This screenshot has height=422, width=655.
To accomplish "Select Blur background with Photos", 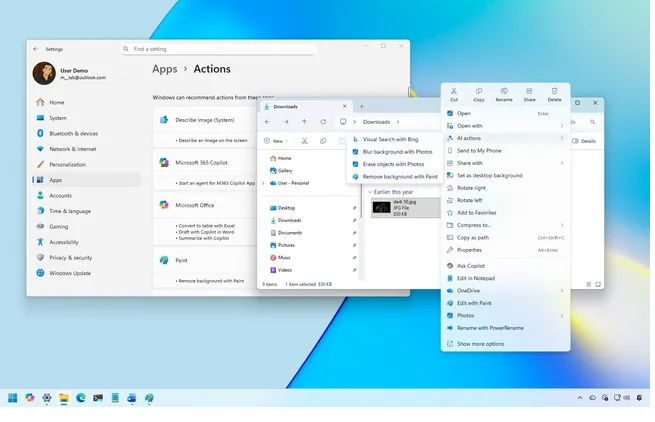I will (394, 152).
